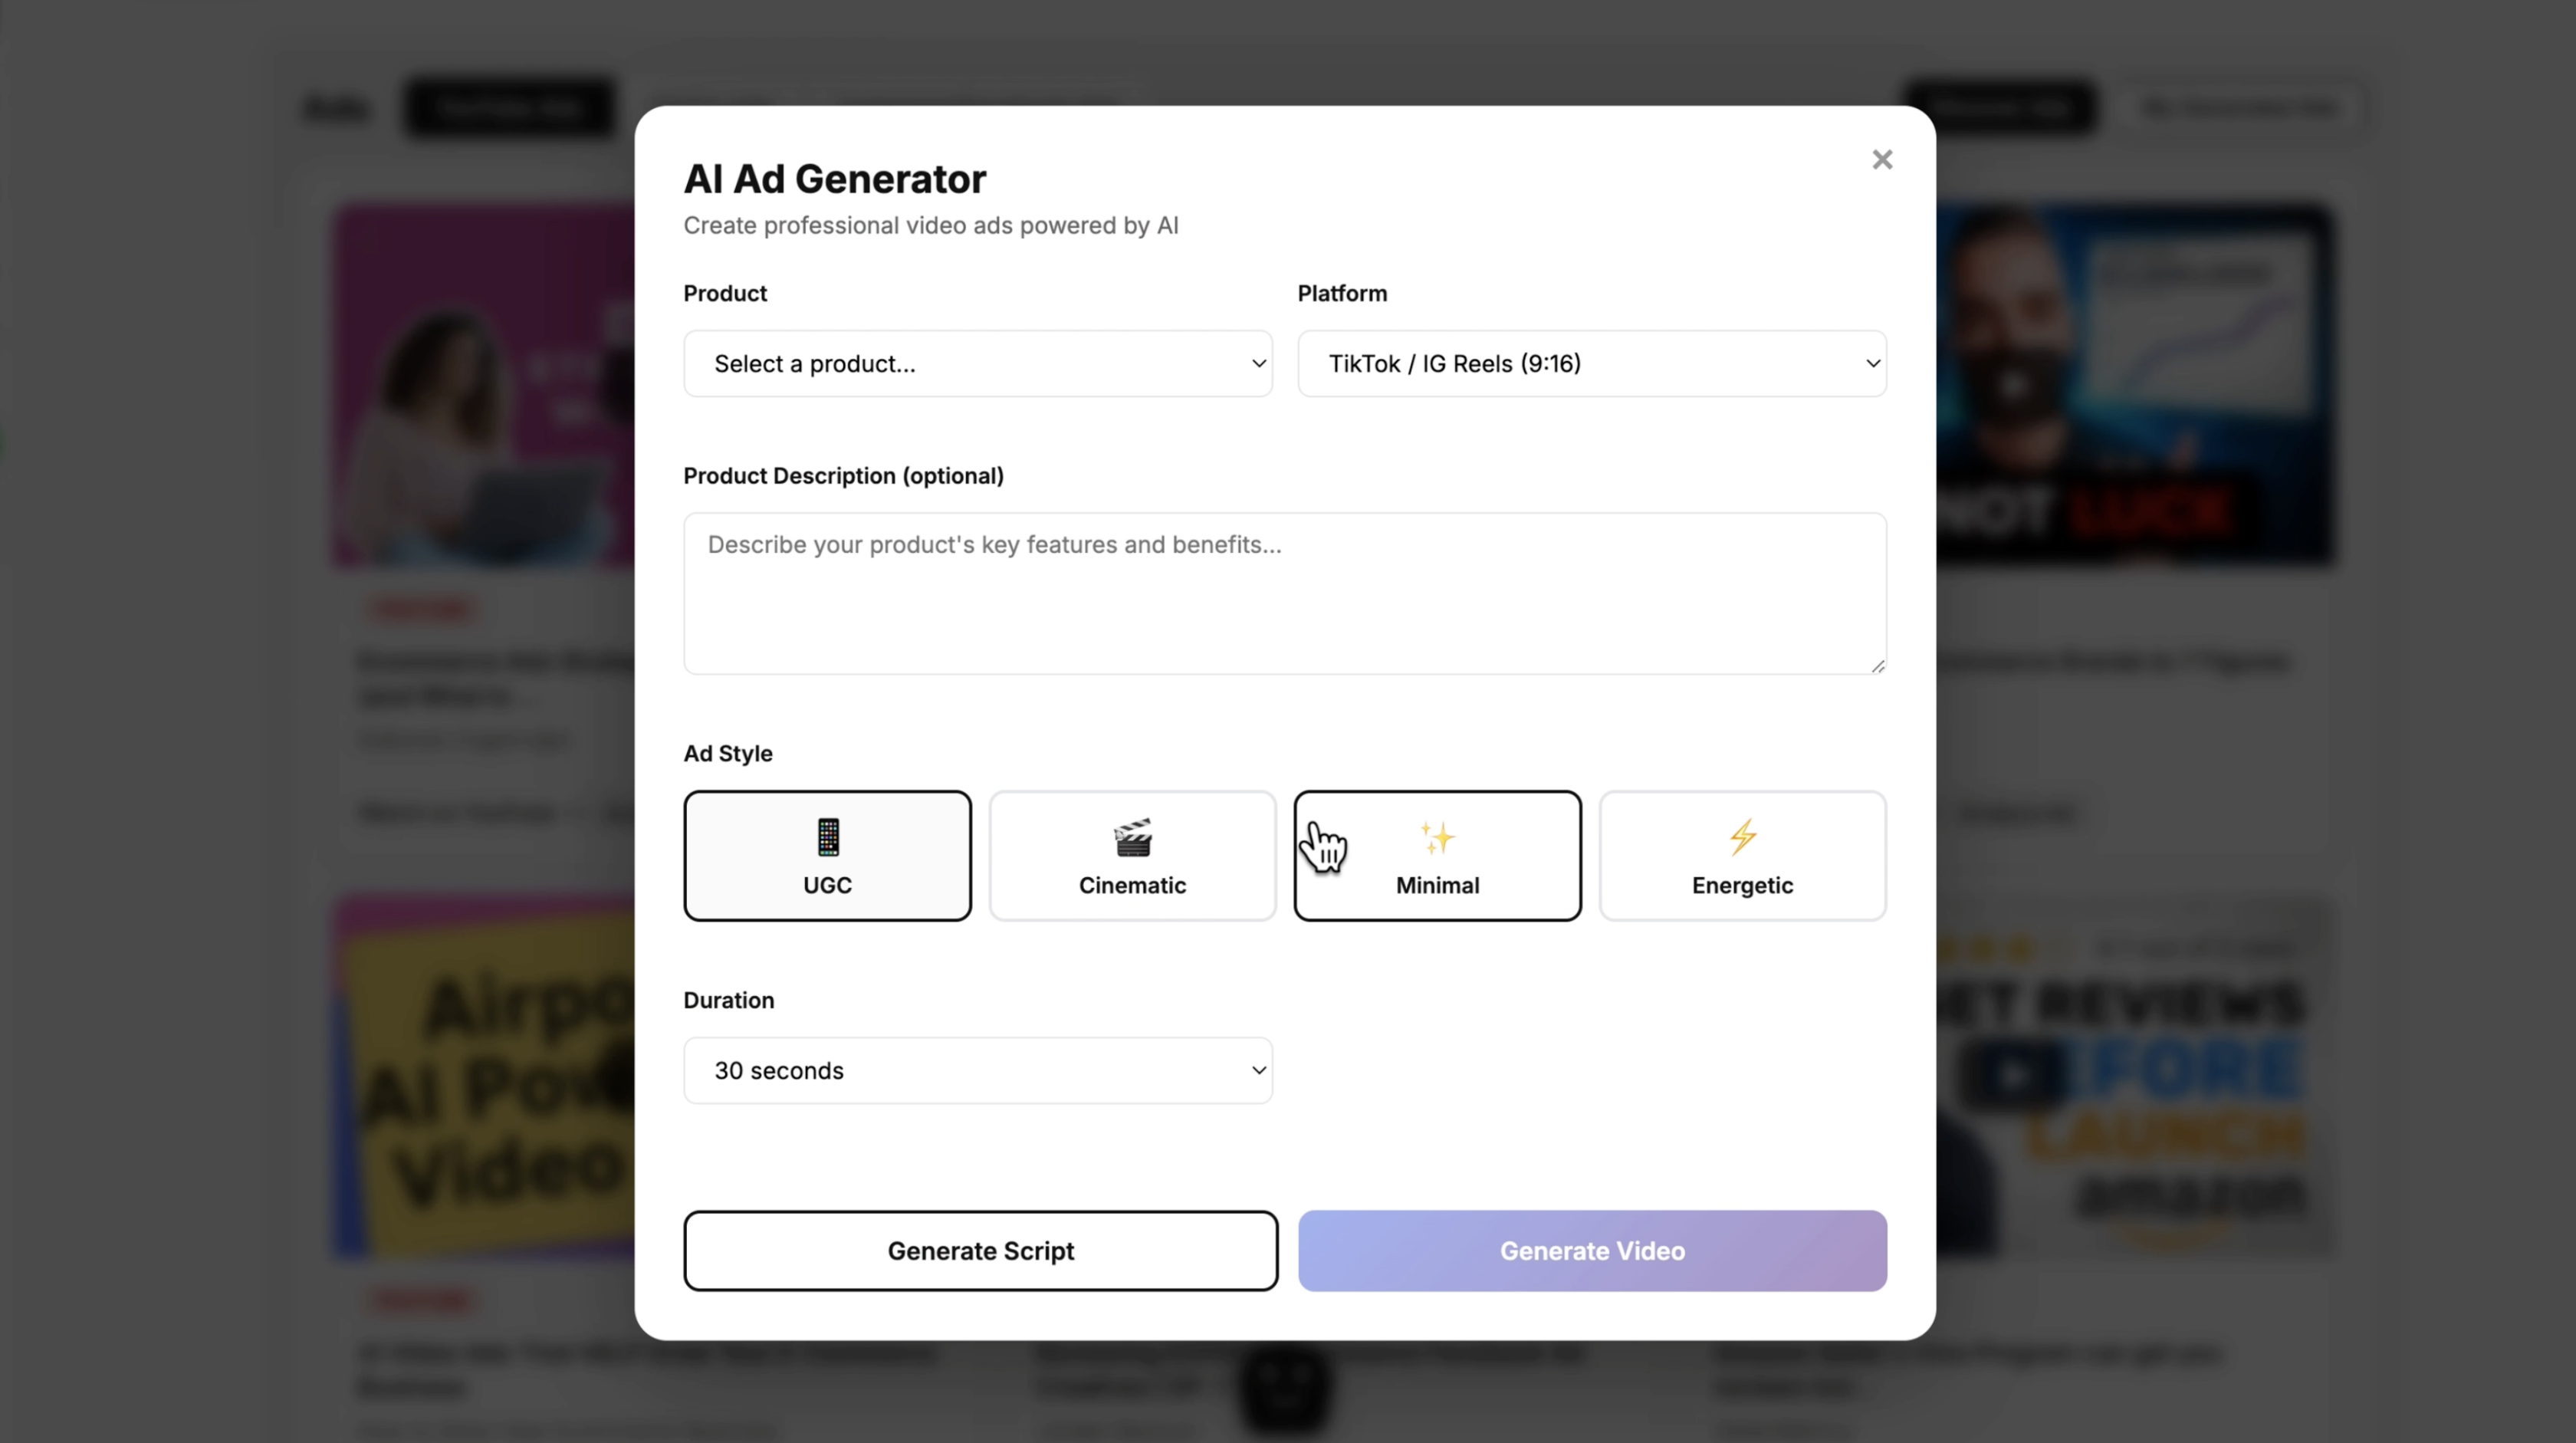Change the TikTok / IG Reels platform selection
Image resolution: width=2576 pixels, height=1443 pixels.
click(1591, 363)
